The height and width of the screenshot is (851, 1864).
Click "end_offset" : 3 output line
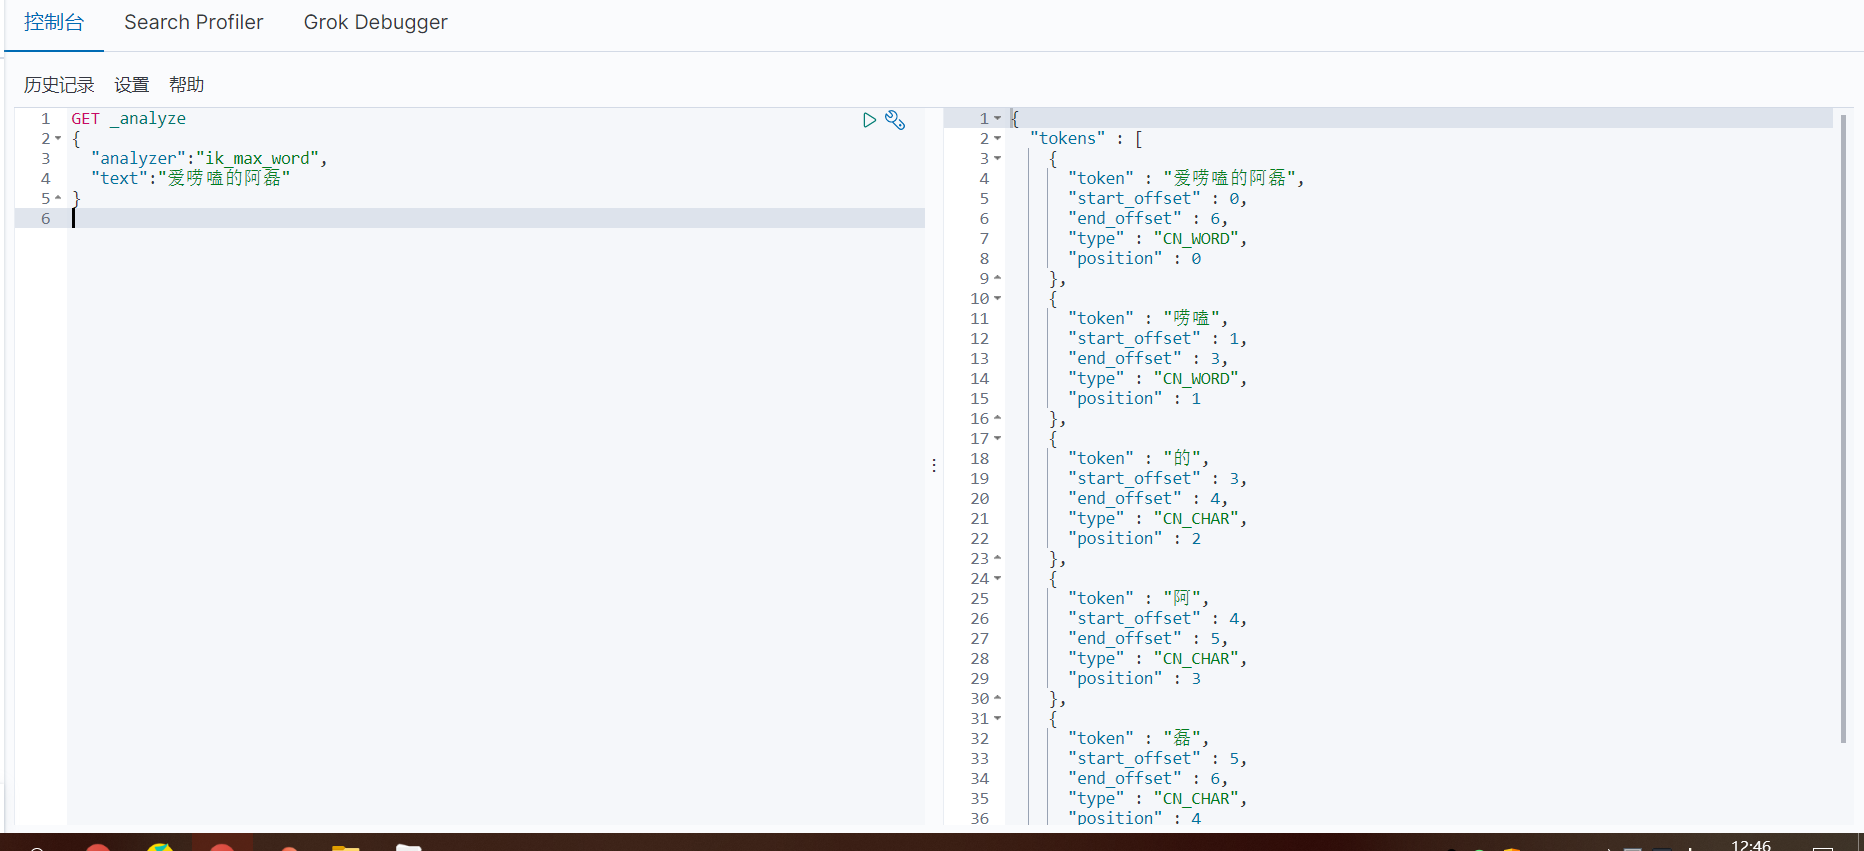[1148, 358]
